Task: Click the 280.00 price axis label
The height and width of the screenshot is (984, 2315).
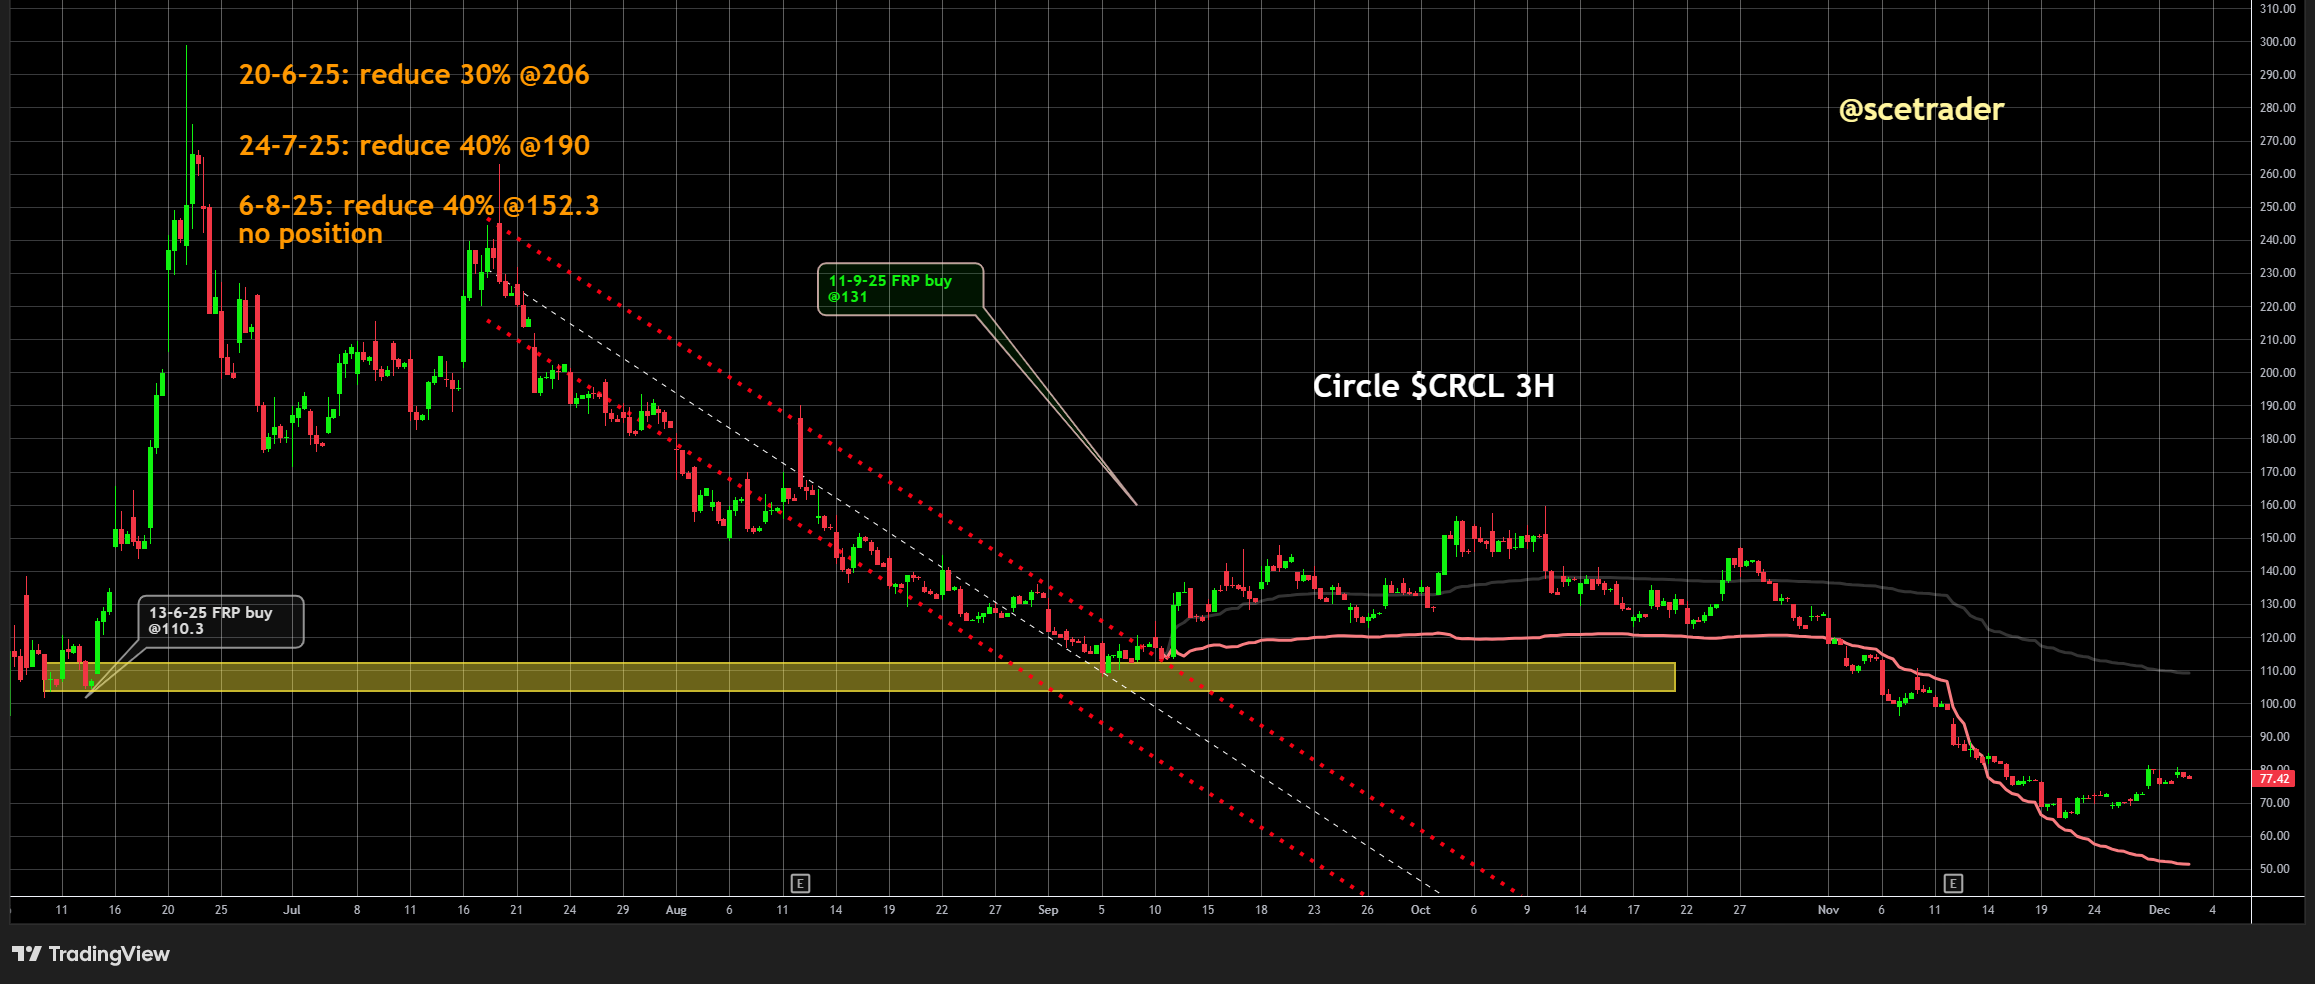Action: point(2277,108)
